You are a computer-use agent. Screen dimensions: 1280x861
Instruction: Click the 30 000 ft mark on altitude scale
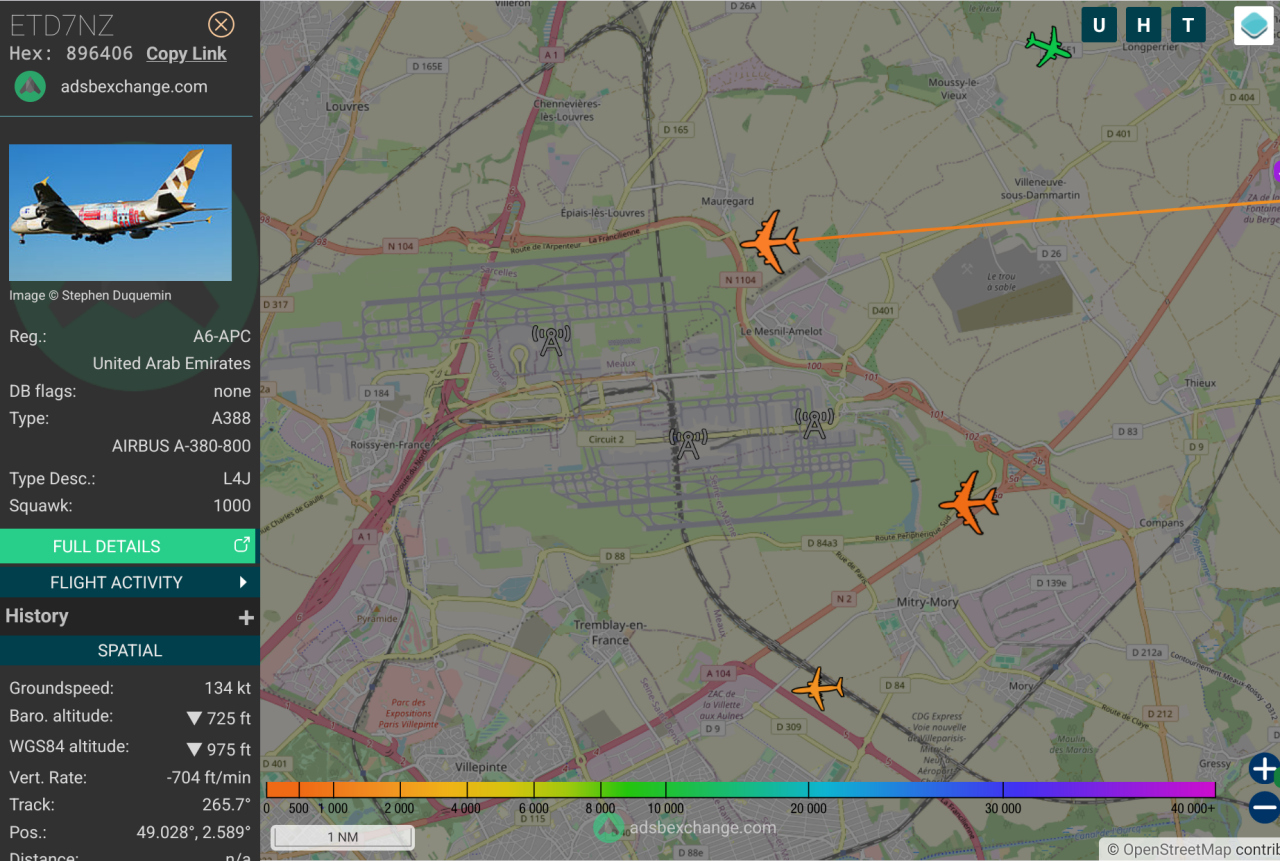[1003, 808]
